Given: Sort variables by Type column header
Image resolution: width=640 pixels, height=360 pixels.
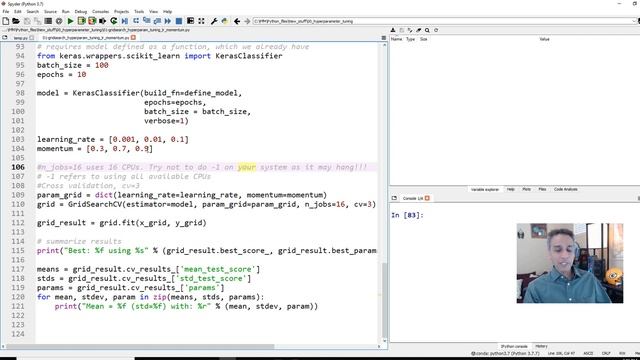Looking at the screenshot, I should pos(410,39).
